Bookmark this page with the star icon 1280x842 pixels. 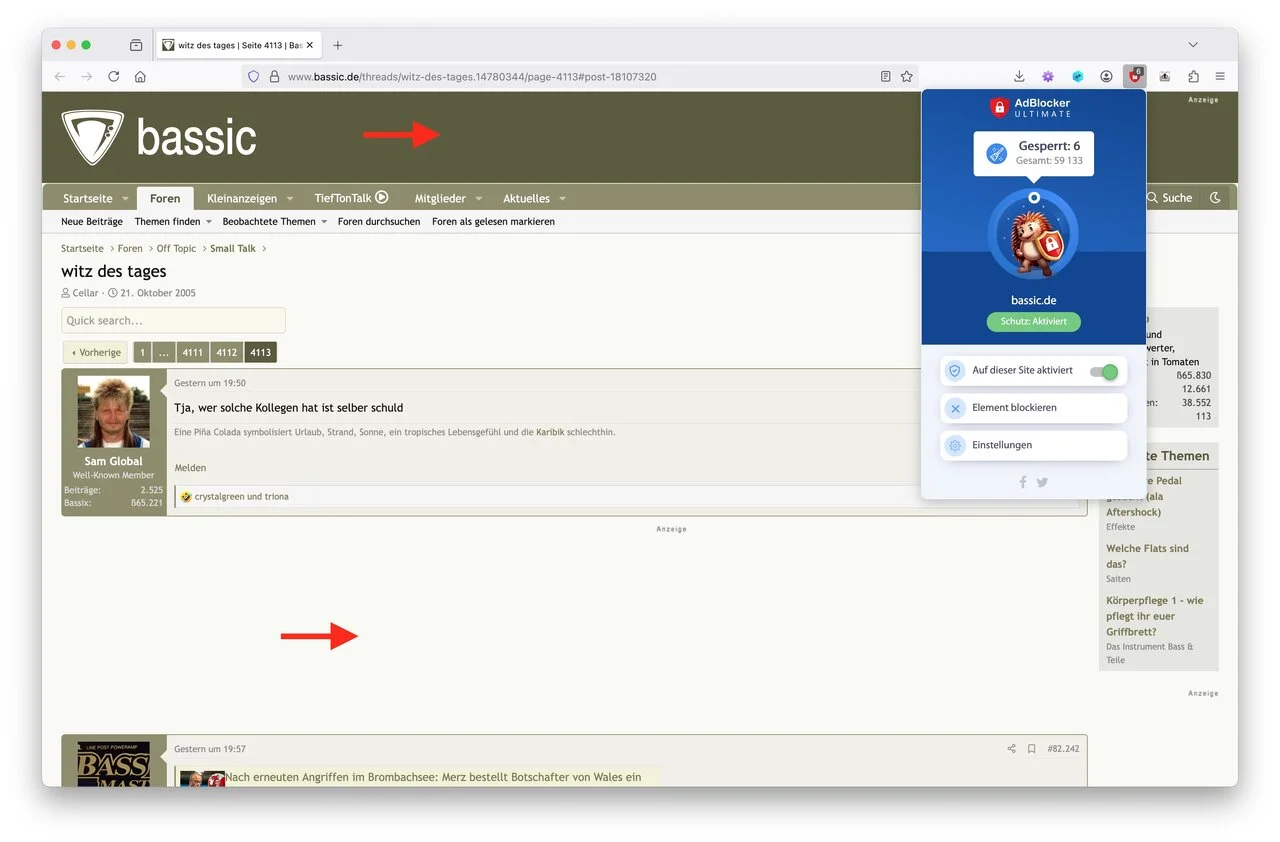click(907, 76)
